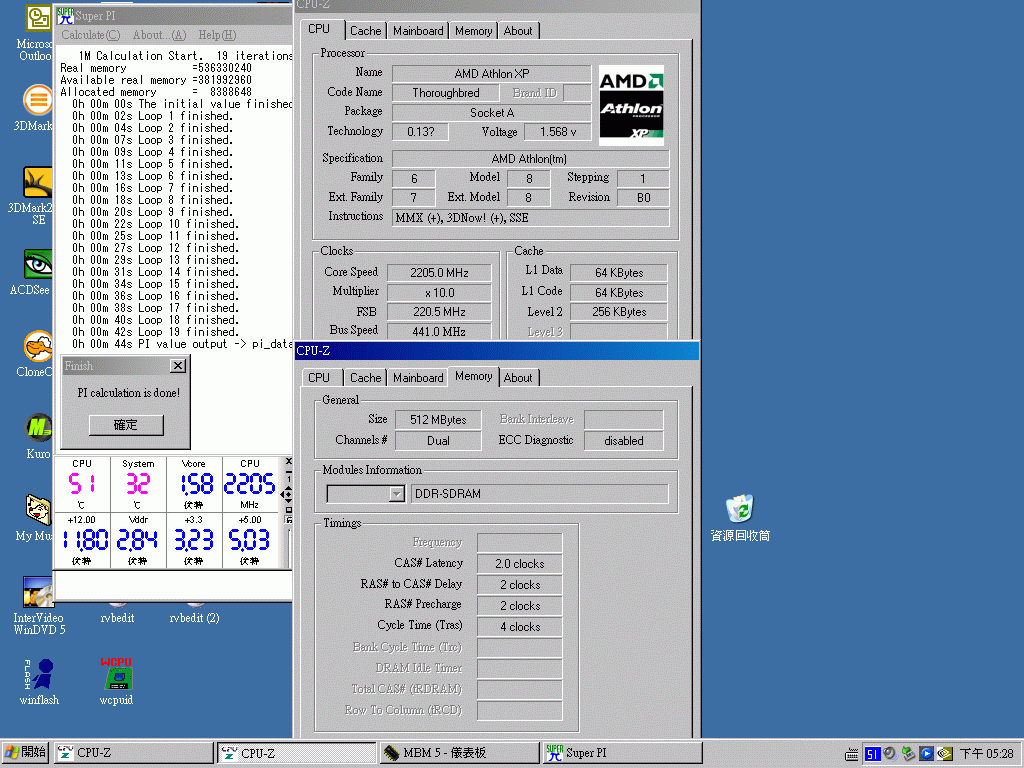This screenshot has height=768, width=1024.
Task: Click the keyboard input method tray icon
Action: (x=852, y=754)
